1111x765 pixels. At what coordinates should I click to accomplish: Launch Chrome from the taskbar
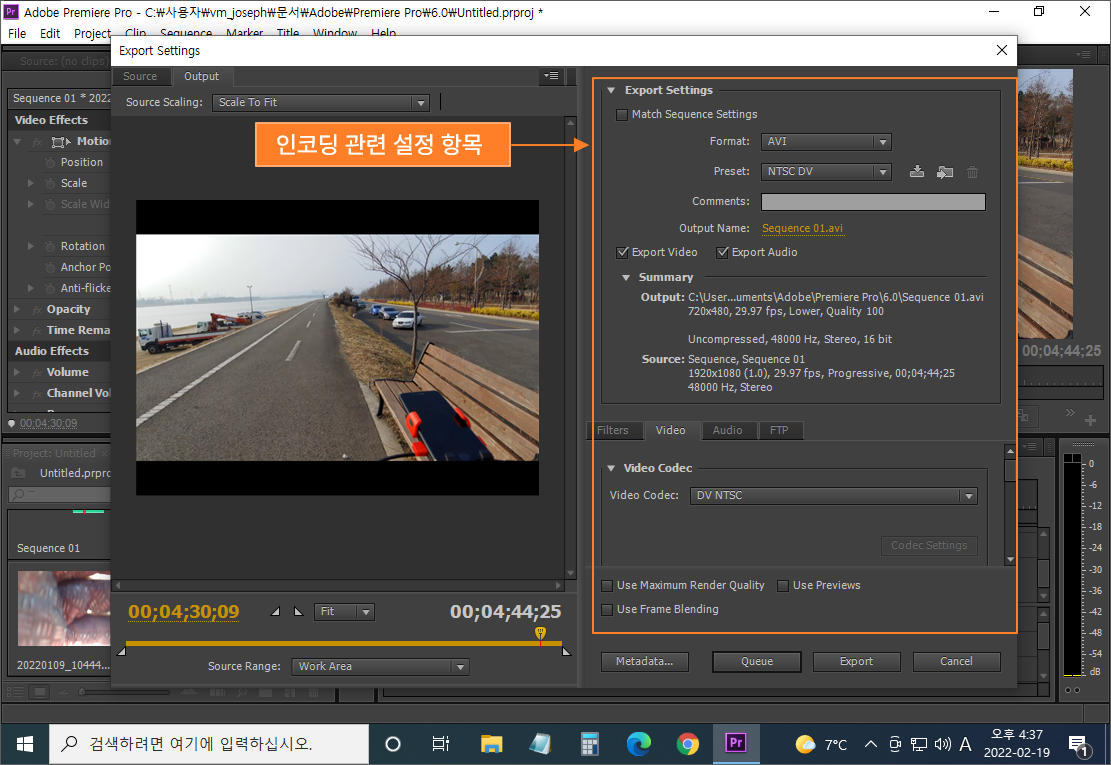pyautogui.click(x=687, y=743)
